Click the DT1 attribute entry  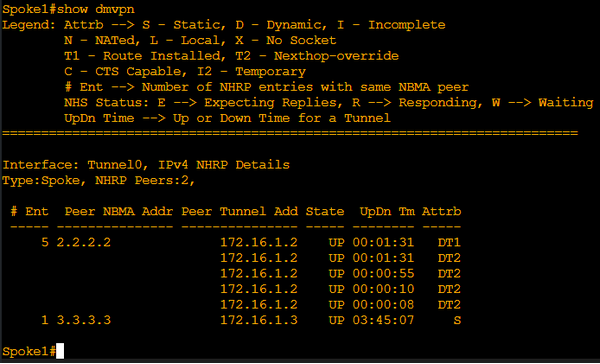click(449, 242)
